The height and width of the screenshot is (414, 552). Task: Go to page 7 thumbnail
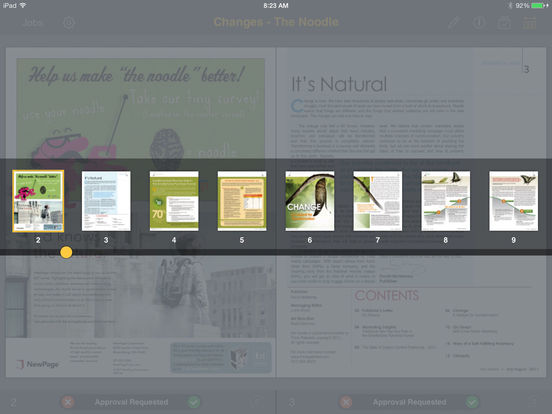click(377, 201)
